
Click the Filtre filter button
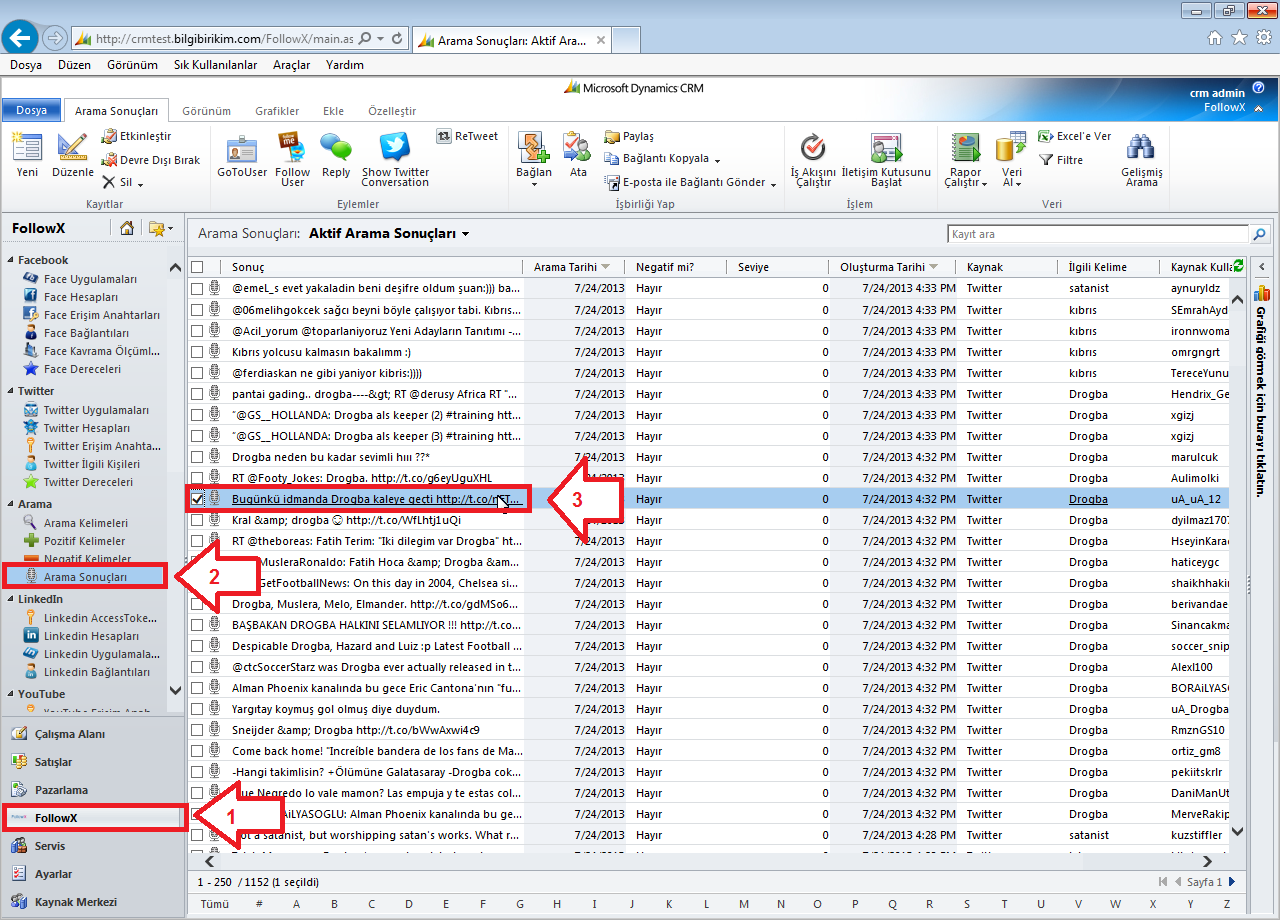pos(1061,160)
